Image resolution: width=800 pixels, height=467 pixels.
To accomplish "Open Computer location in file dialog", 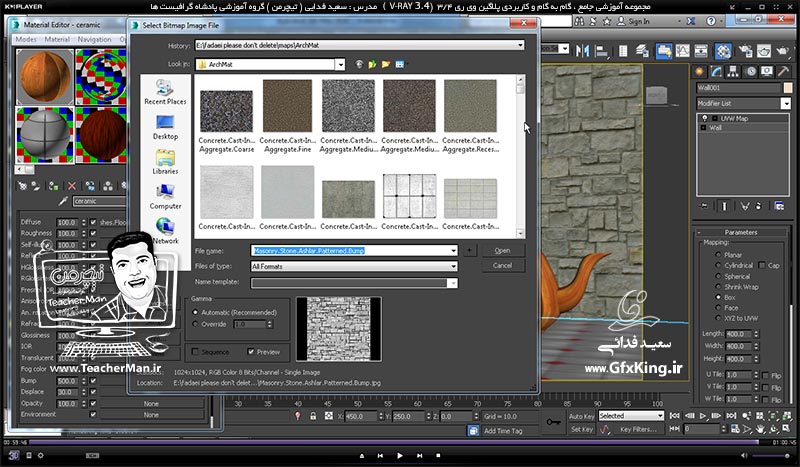I will tap(165, 197).
